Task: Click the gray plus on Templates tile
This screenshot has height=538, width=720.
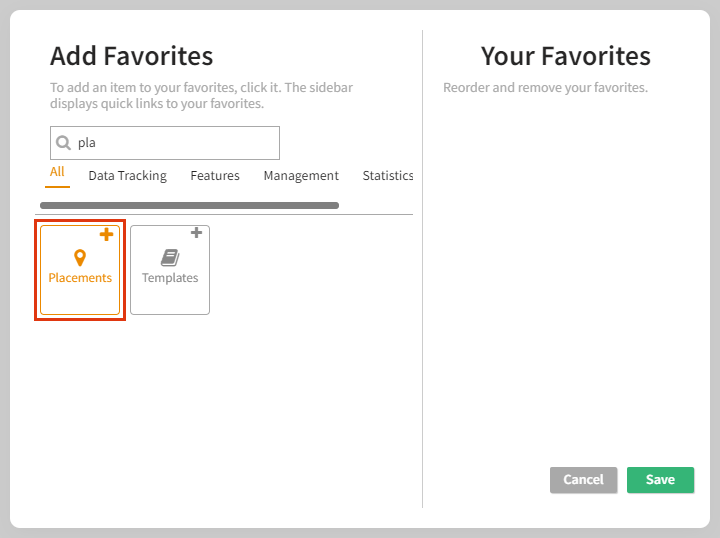Action: pos(196,234)
